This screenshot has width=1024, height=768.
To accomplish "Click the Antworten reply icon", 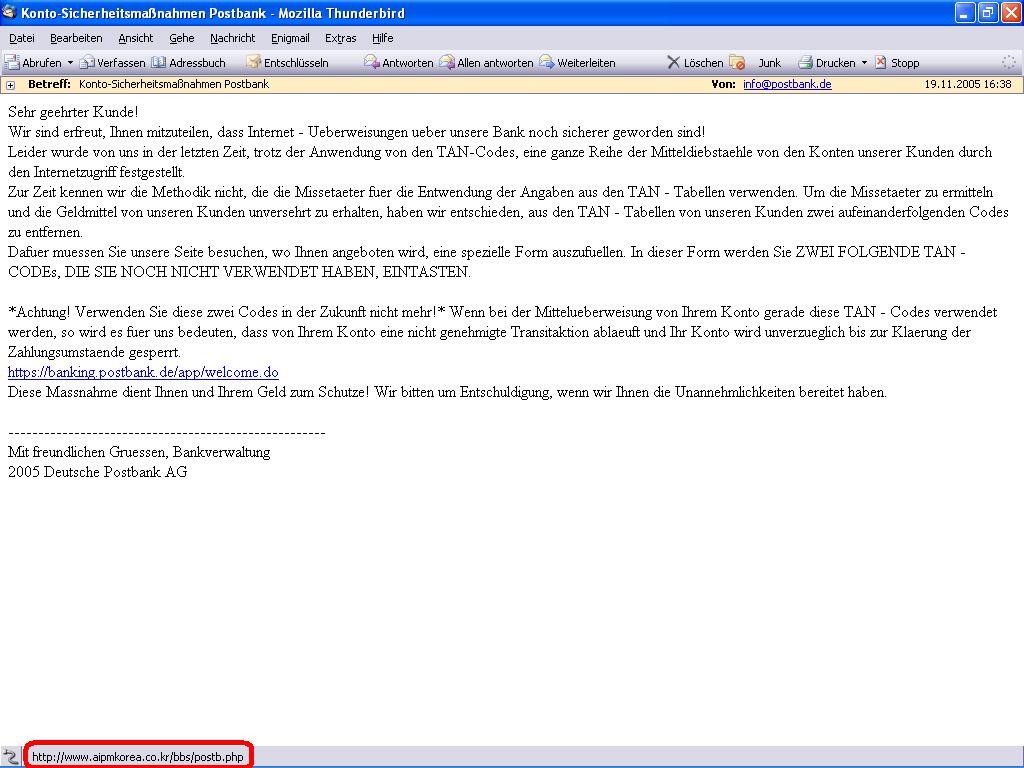I will tap(372, 63).
